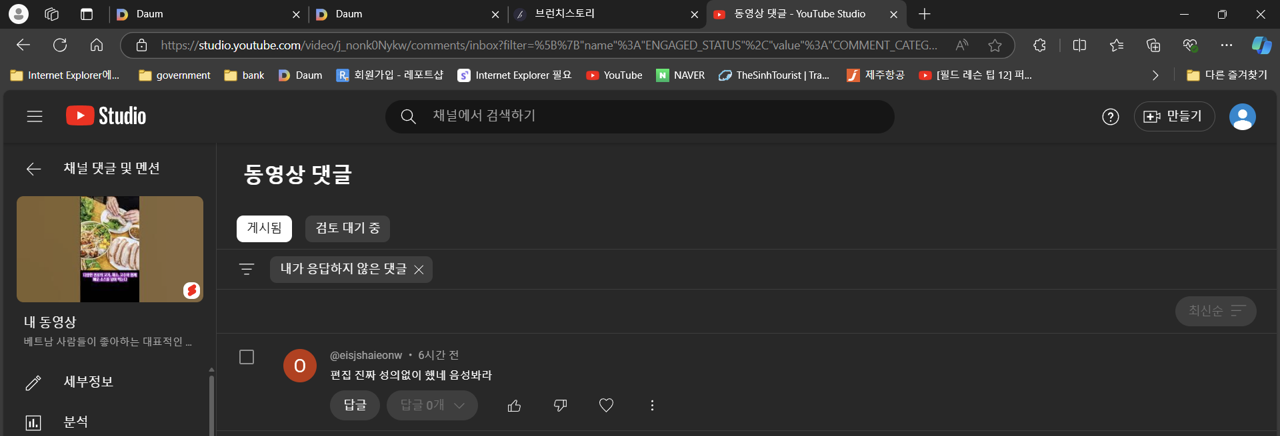Open the help question mark icon
The height and width of the screenshot is (436, 1280).
1110,116
